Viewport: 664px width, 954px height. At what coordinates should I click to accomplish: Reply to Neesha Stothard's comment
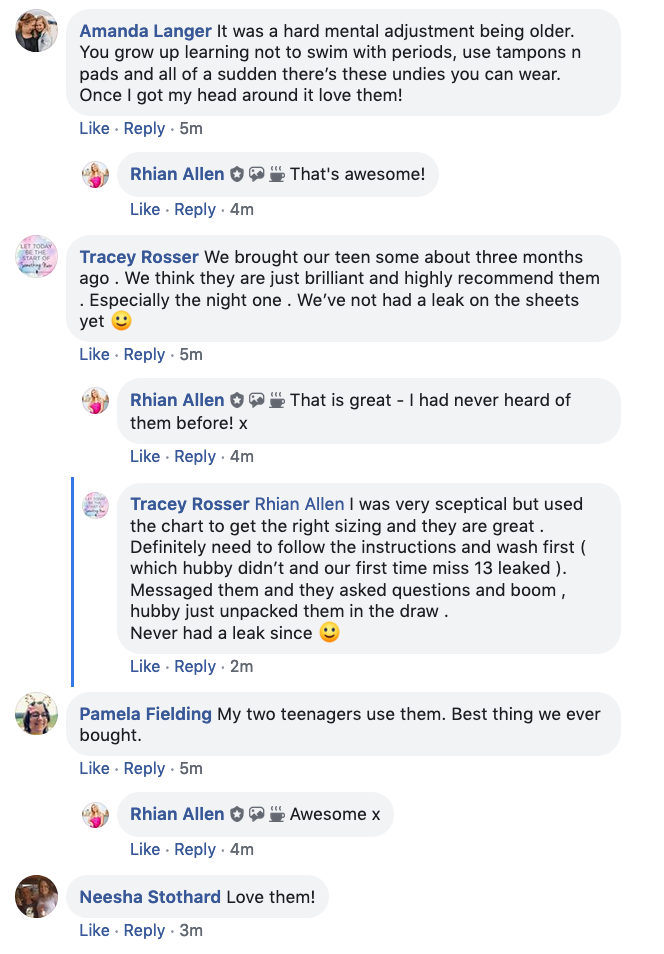(144, 930)
